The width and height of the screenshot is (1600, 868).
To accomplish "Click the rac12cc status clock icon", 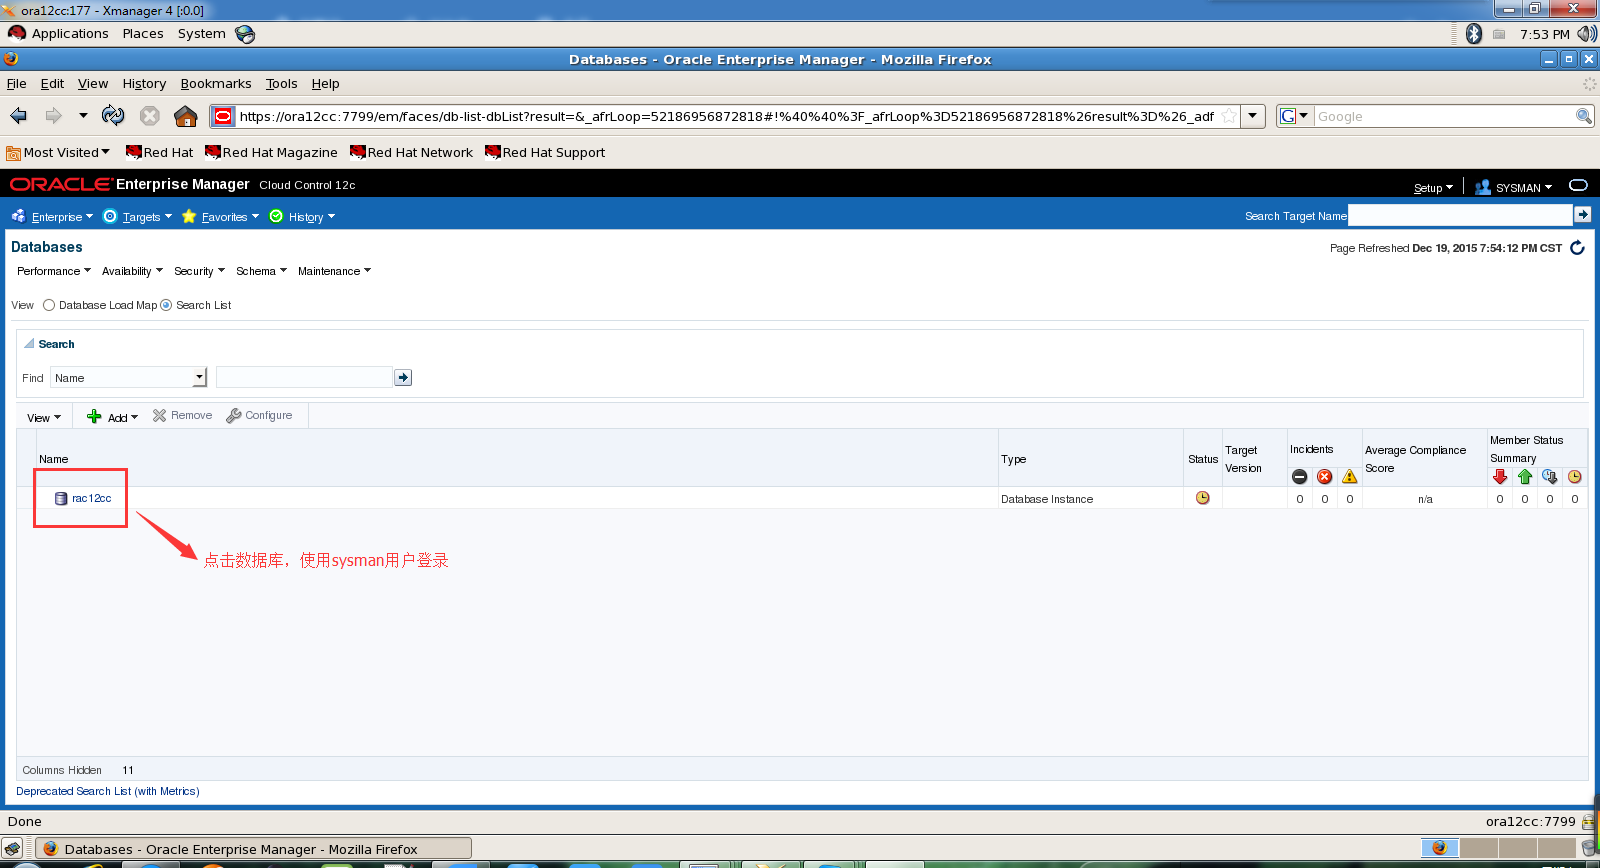I will (1203, 498).
